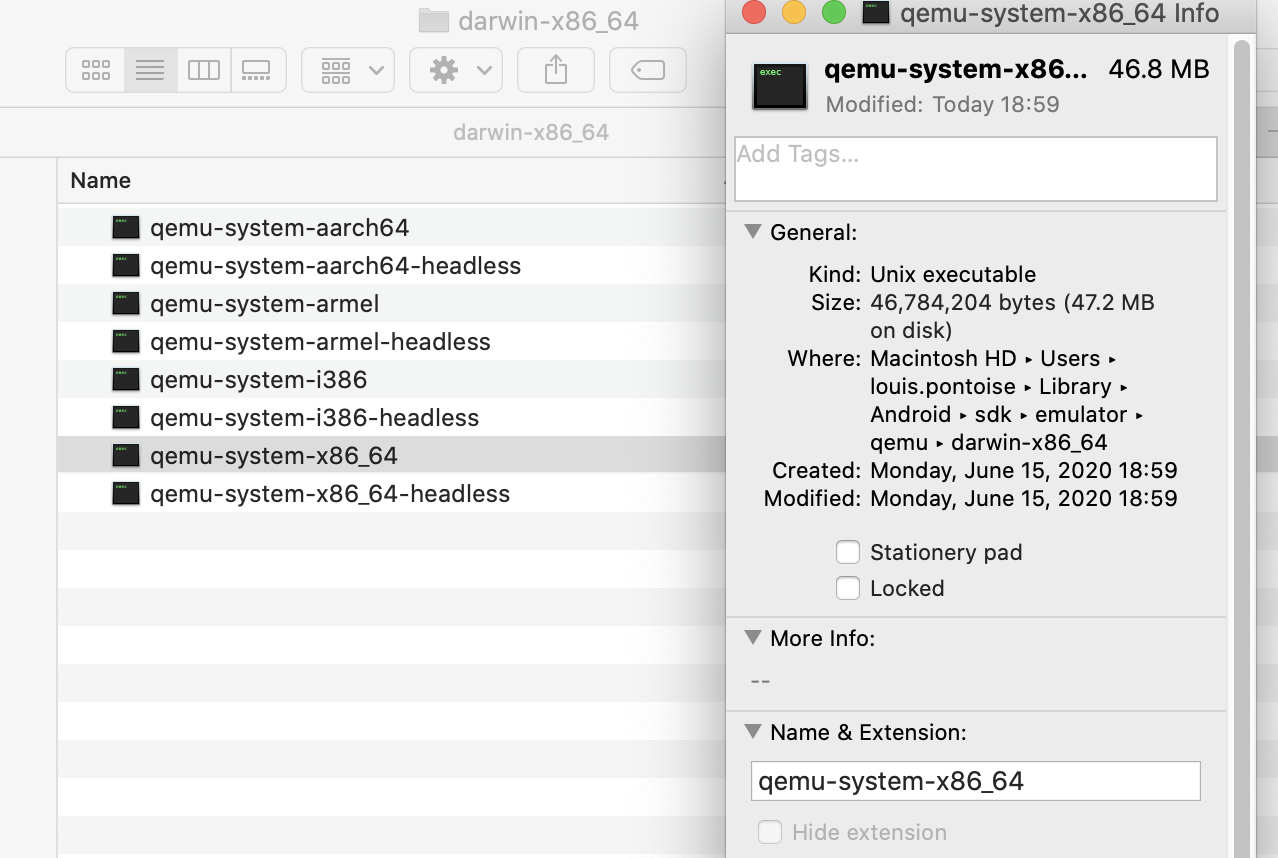Minimize the Info window
Viewport: 1278px width, 858px height.
tap(793, 13)
